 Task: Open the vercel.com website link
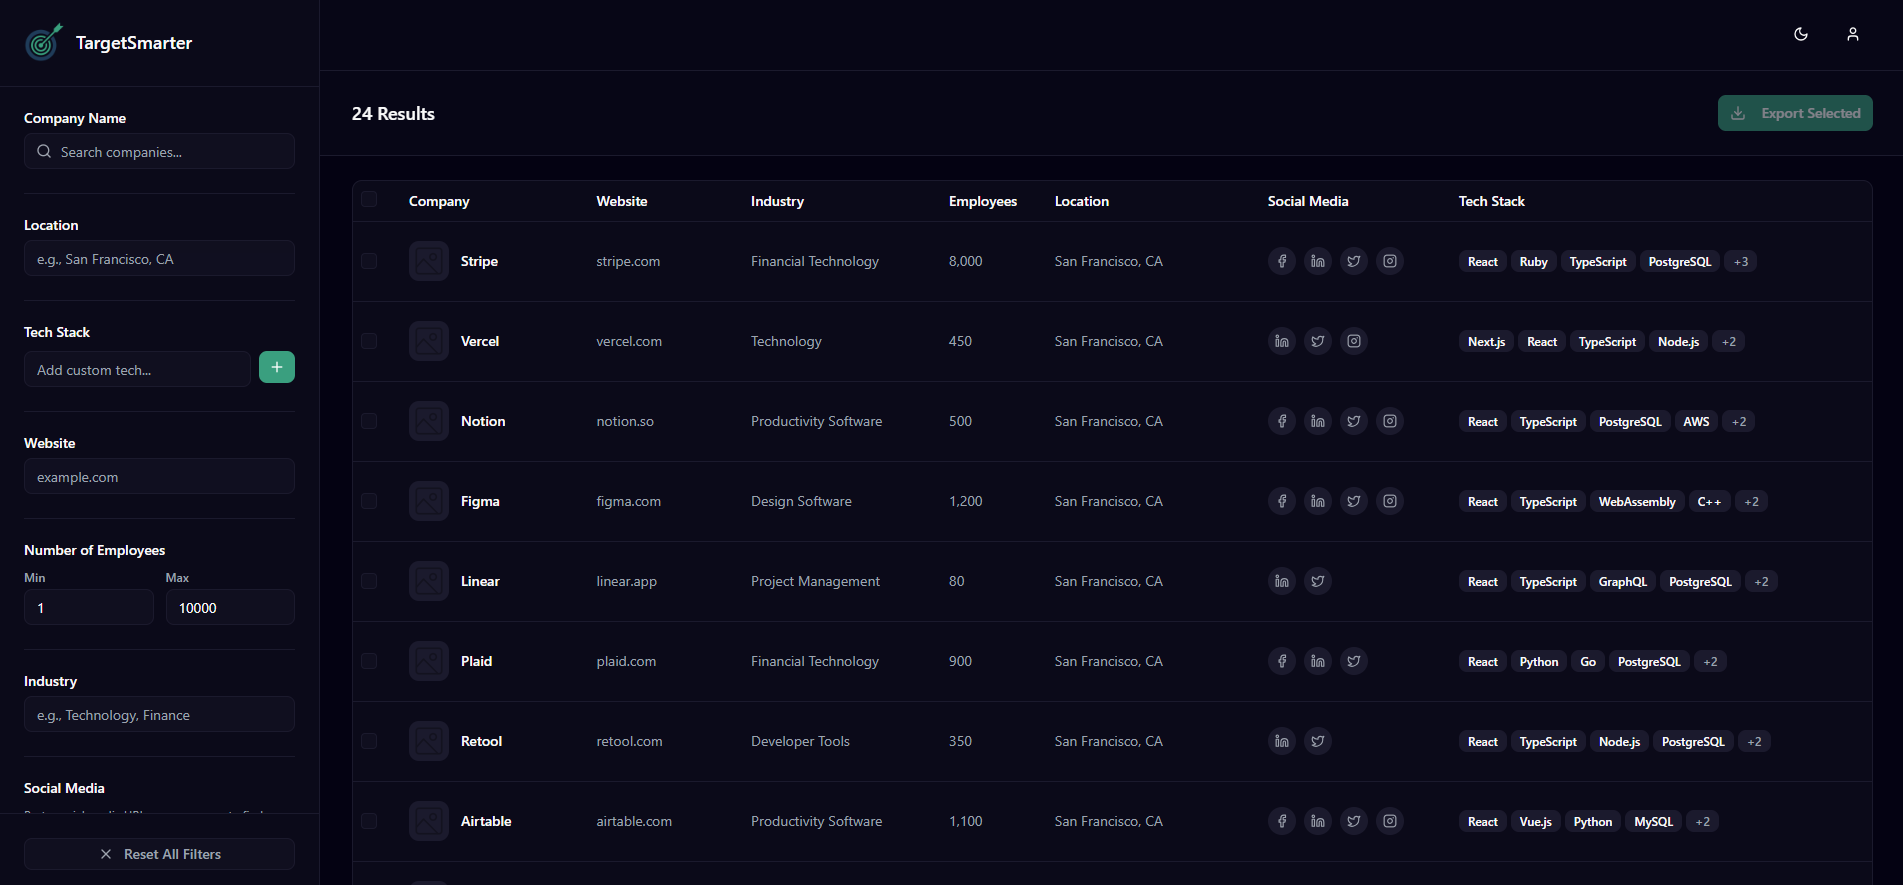tap(629, 341)
